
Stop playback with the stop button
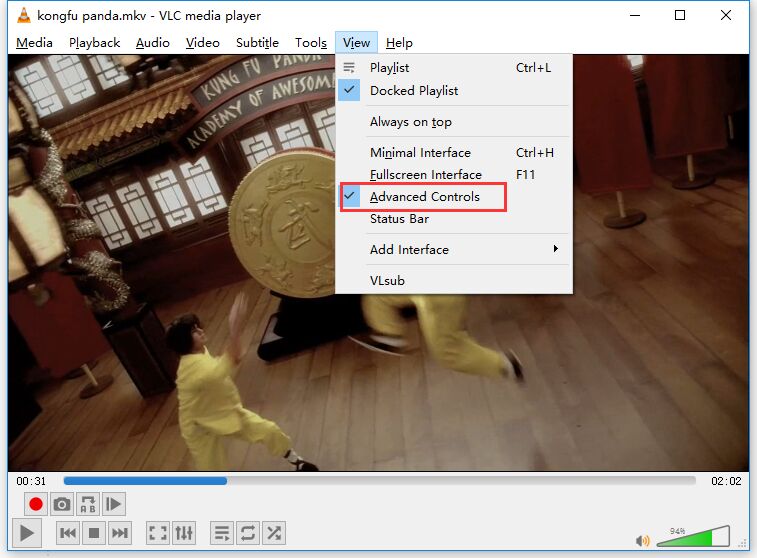pyautogui.click(x=94, y=533)
